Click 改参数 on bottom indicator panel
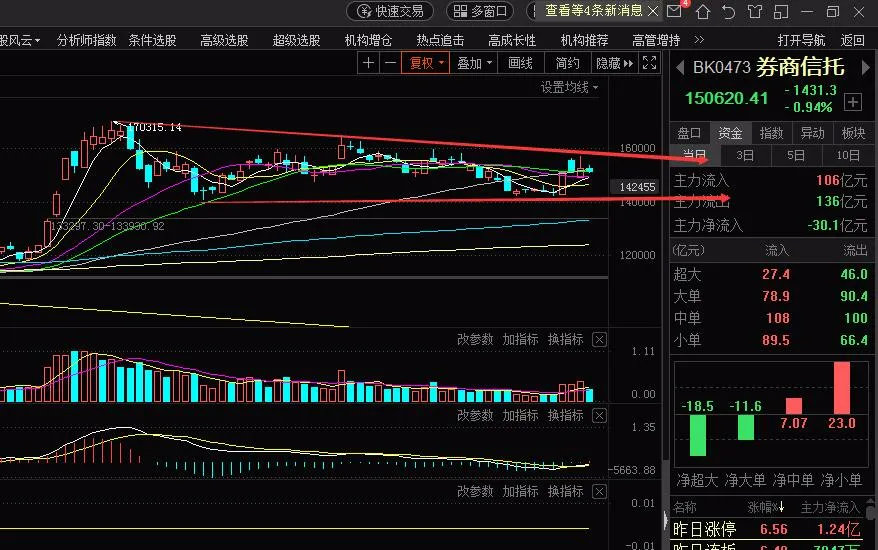 point(475,492)
